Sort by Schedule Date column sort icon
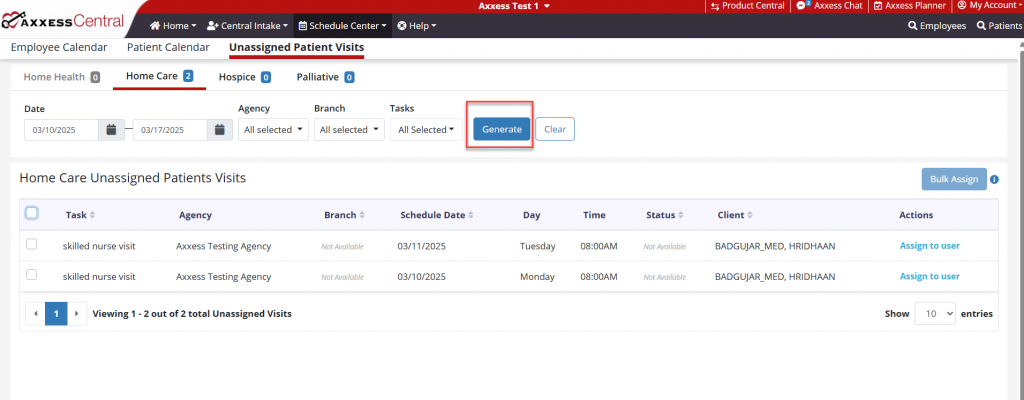The width and height of the screenshot is (1024, 400). coord(471,215)
